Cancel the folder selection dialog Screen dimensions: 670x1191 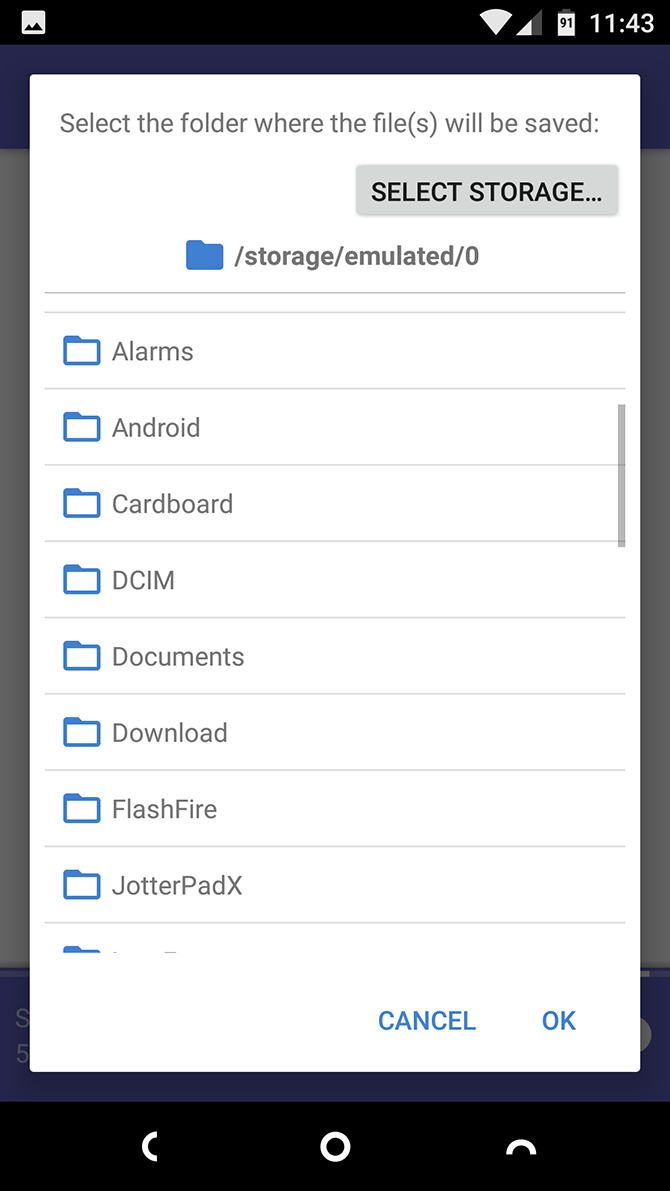(426, 1020)
